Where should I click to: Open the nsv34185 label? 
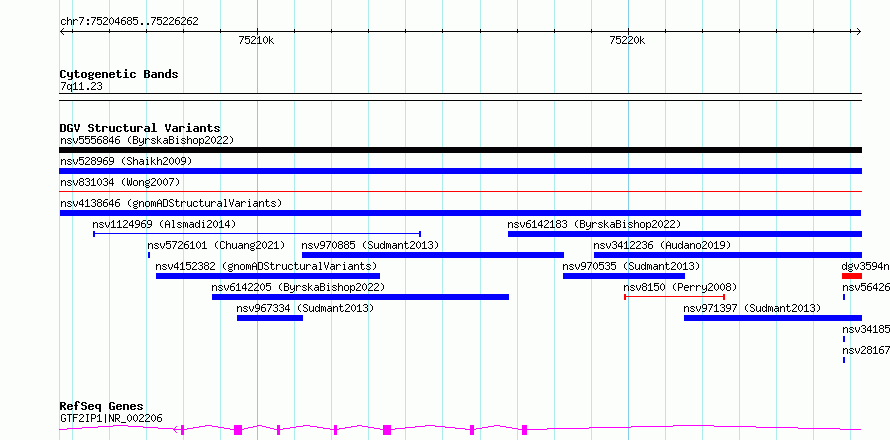(866, 329)
